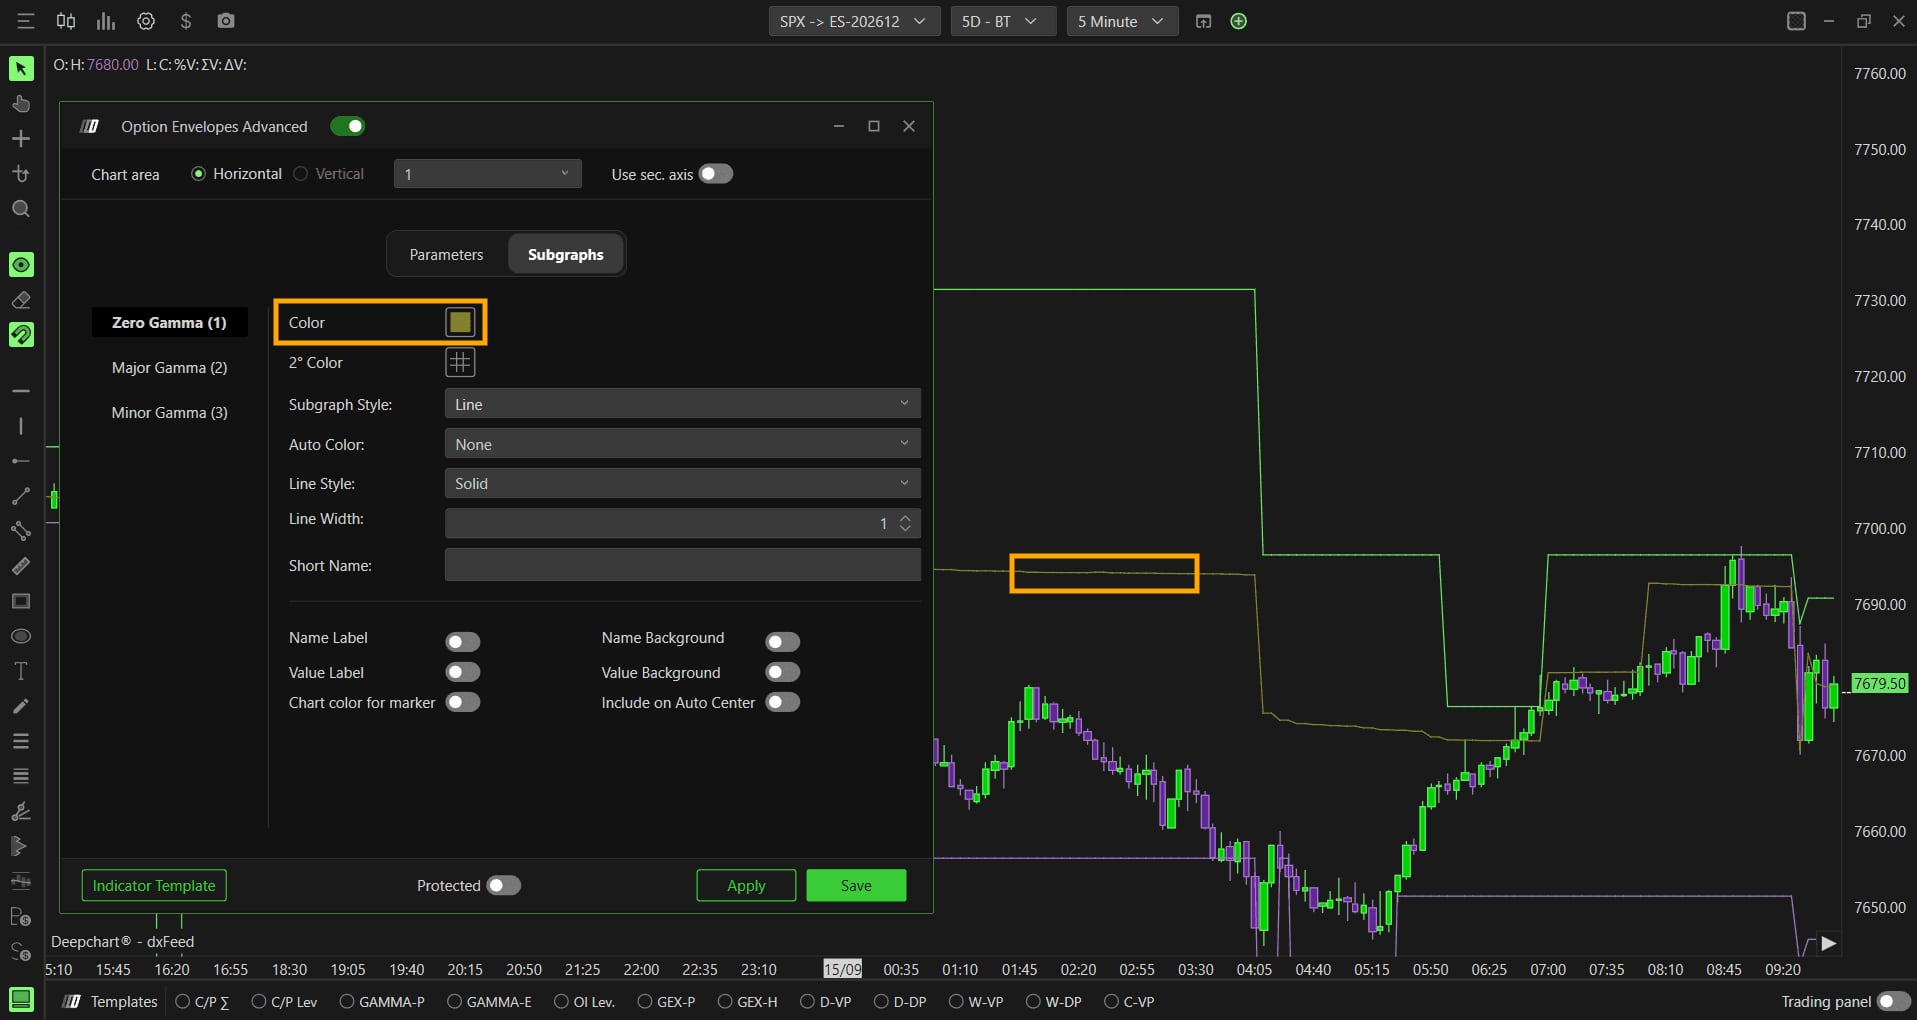The height and width of the screenshot is (1020, 1917).
Task: Enable Include on Auto Center toggle
Action: coord(782,702)
